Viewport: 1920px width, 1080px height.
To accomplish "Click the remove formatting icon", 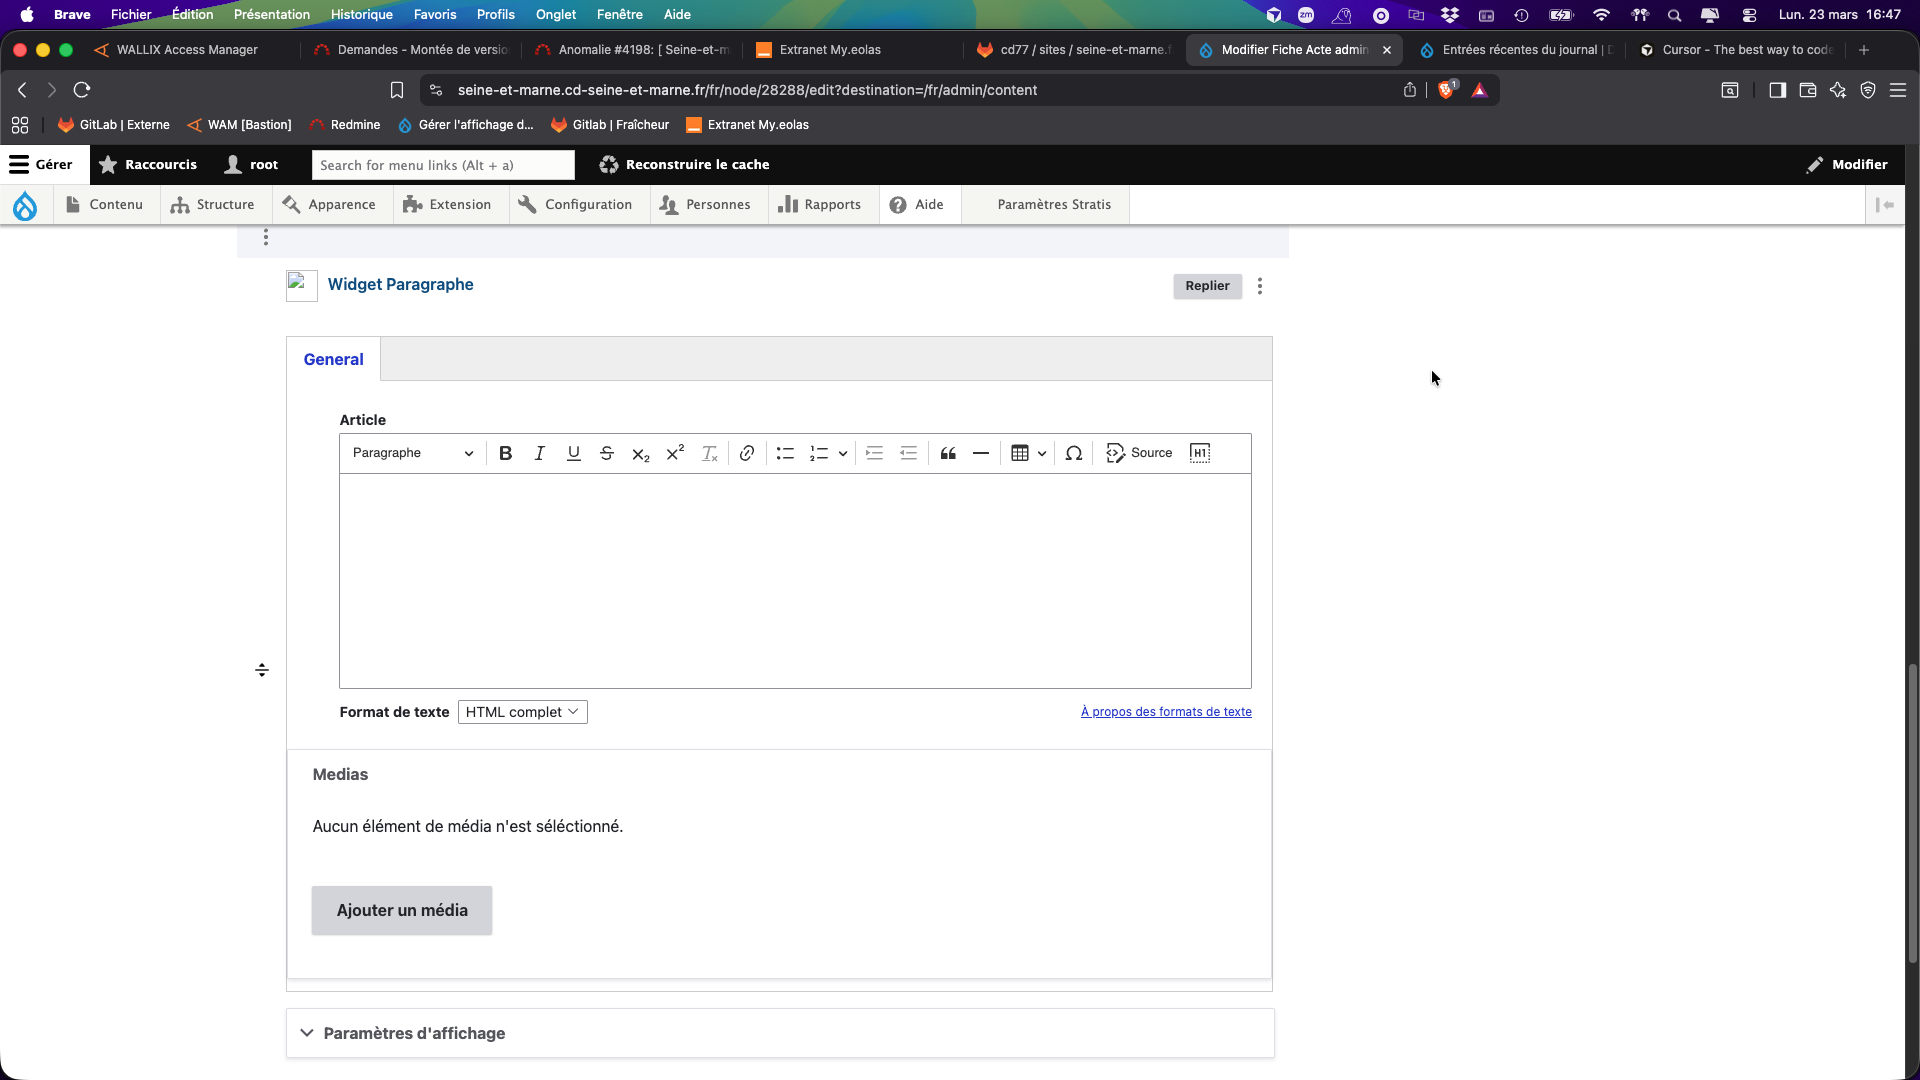I will (710, 453).
